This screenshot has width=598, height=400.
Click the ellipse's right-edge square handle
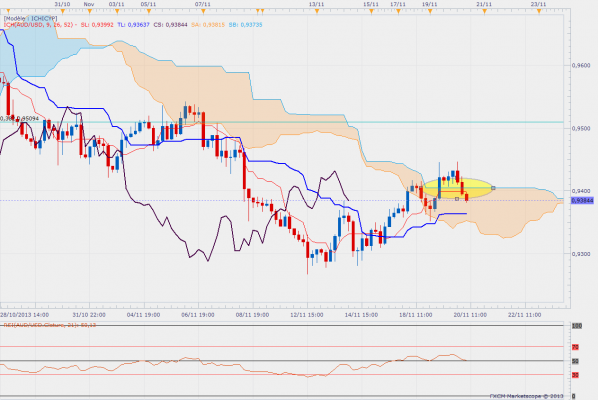[x=493, y=188]
